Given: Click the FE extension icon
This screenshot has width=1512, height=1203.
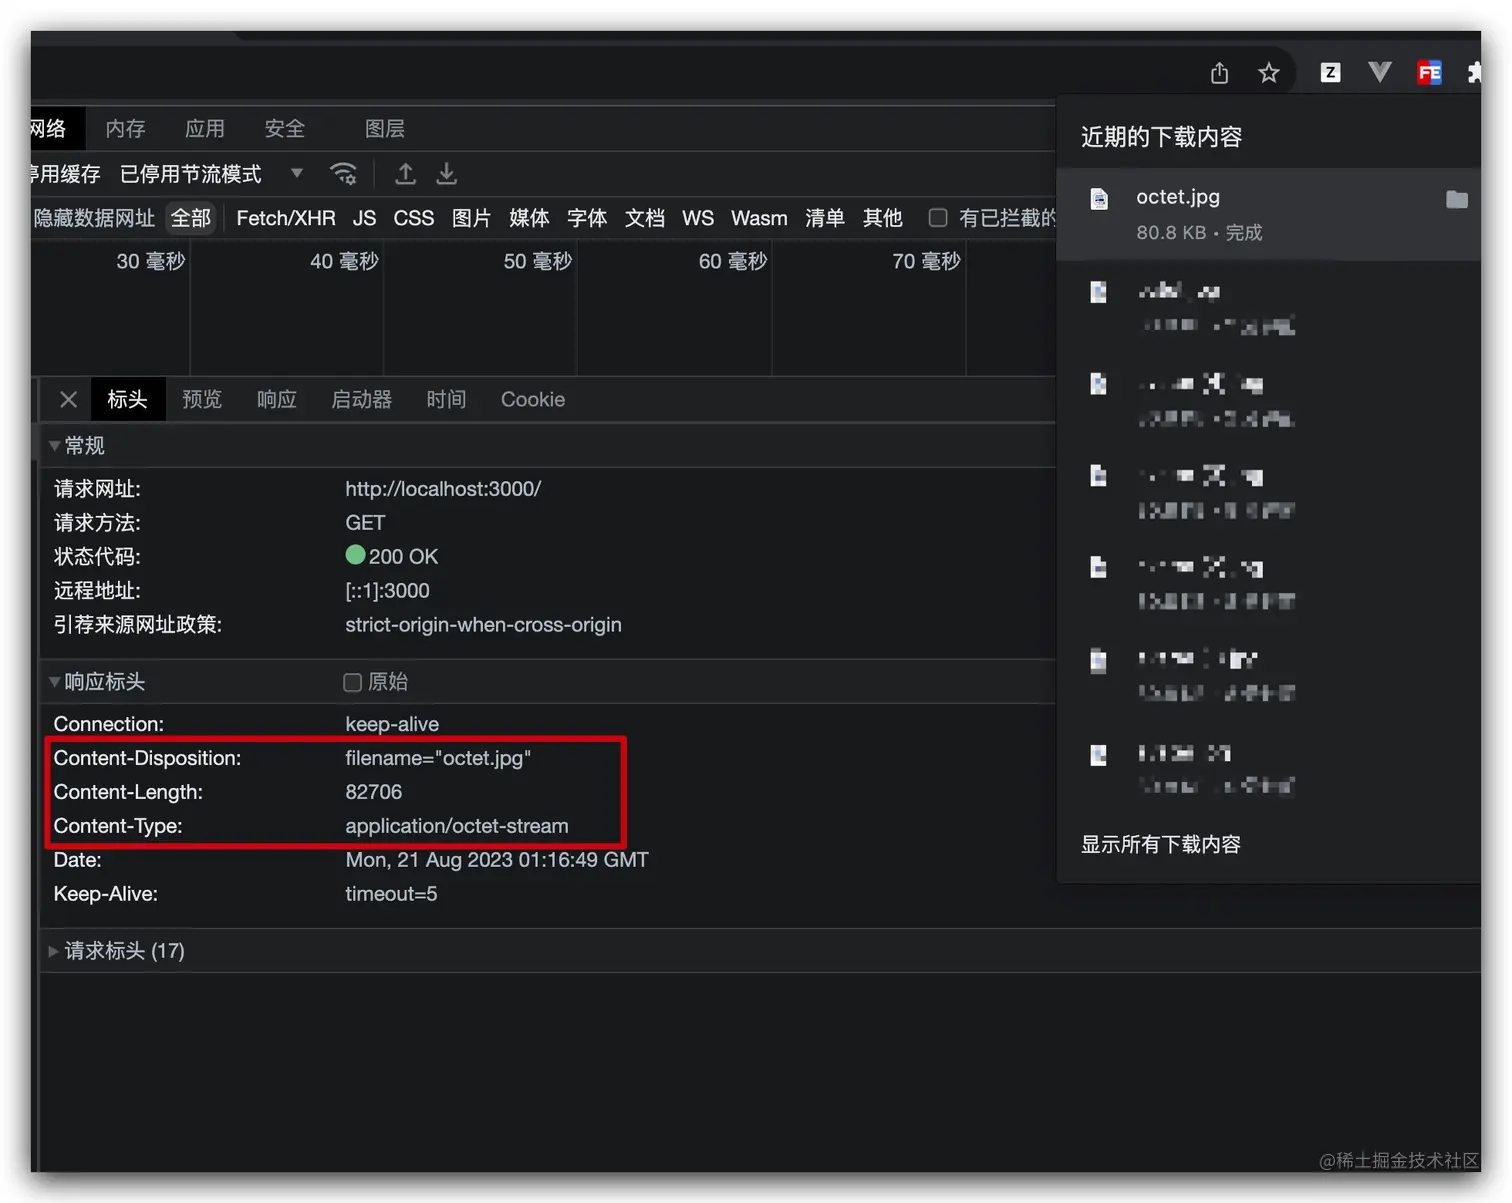Looking at the screenshot, I should tap(1429, 72).
